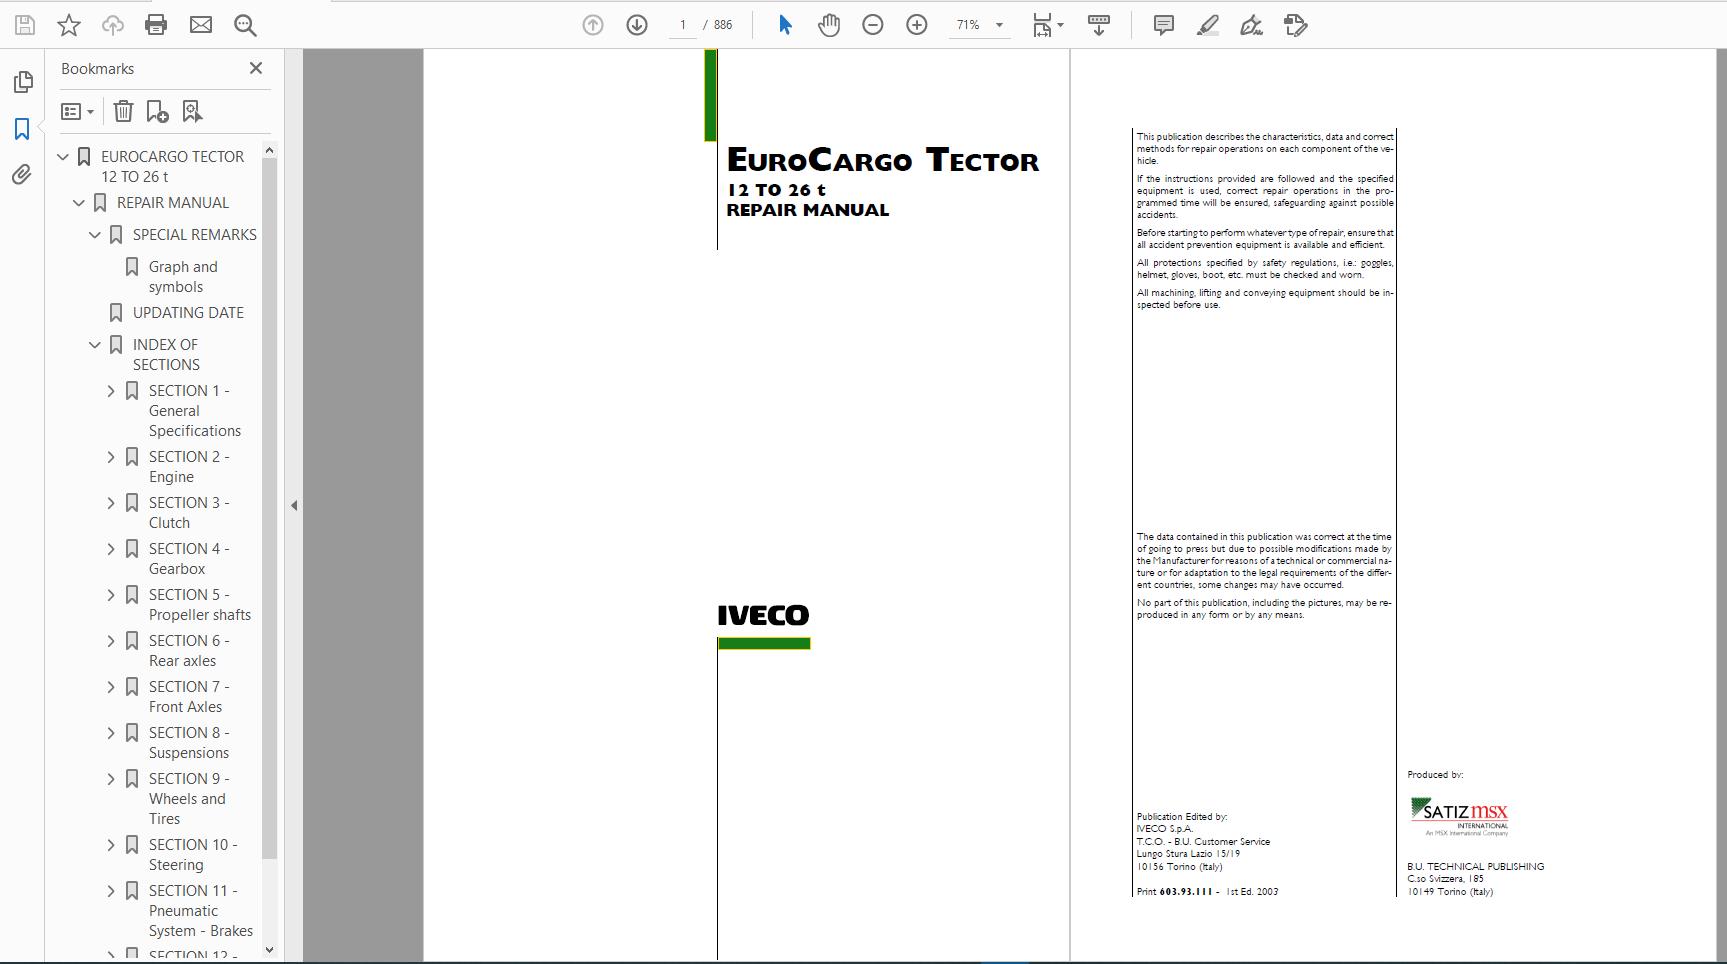
Task: Select the highlight text pen tool
Action: click(1208, 25)
